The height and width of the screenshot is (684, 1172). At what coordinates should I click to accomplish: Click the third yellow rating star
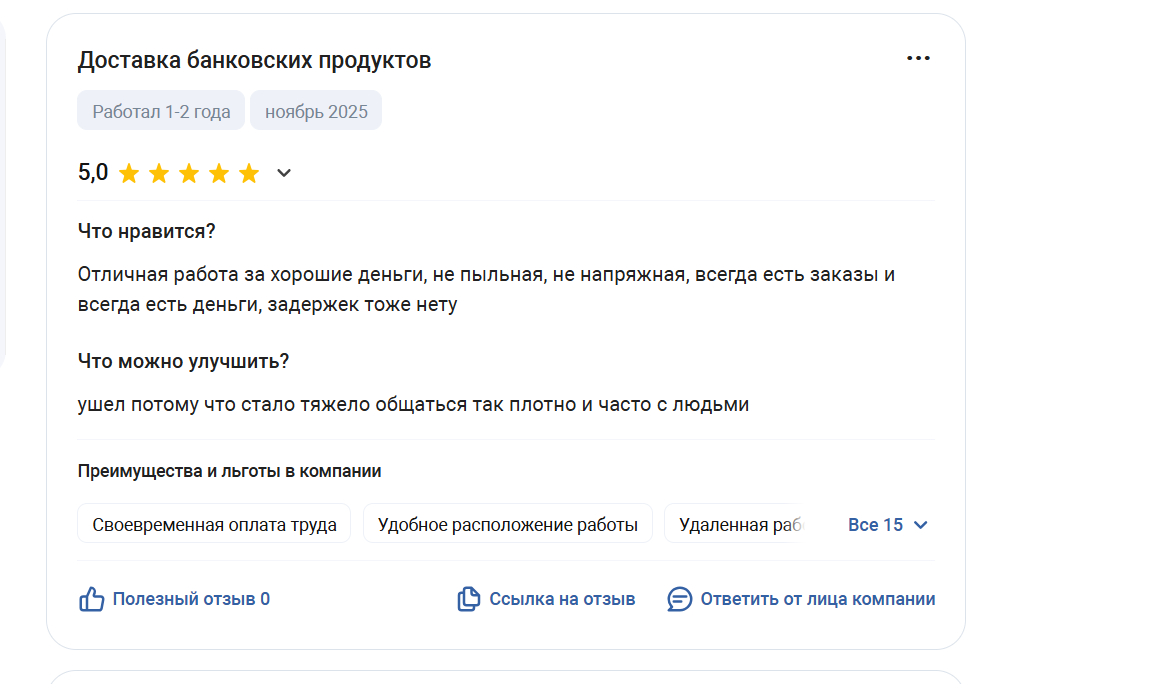pyautogui.click(x=189, y=174)
